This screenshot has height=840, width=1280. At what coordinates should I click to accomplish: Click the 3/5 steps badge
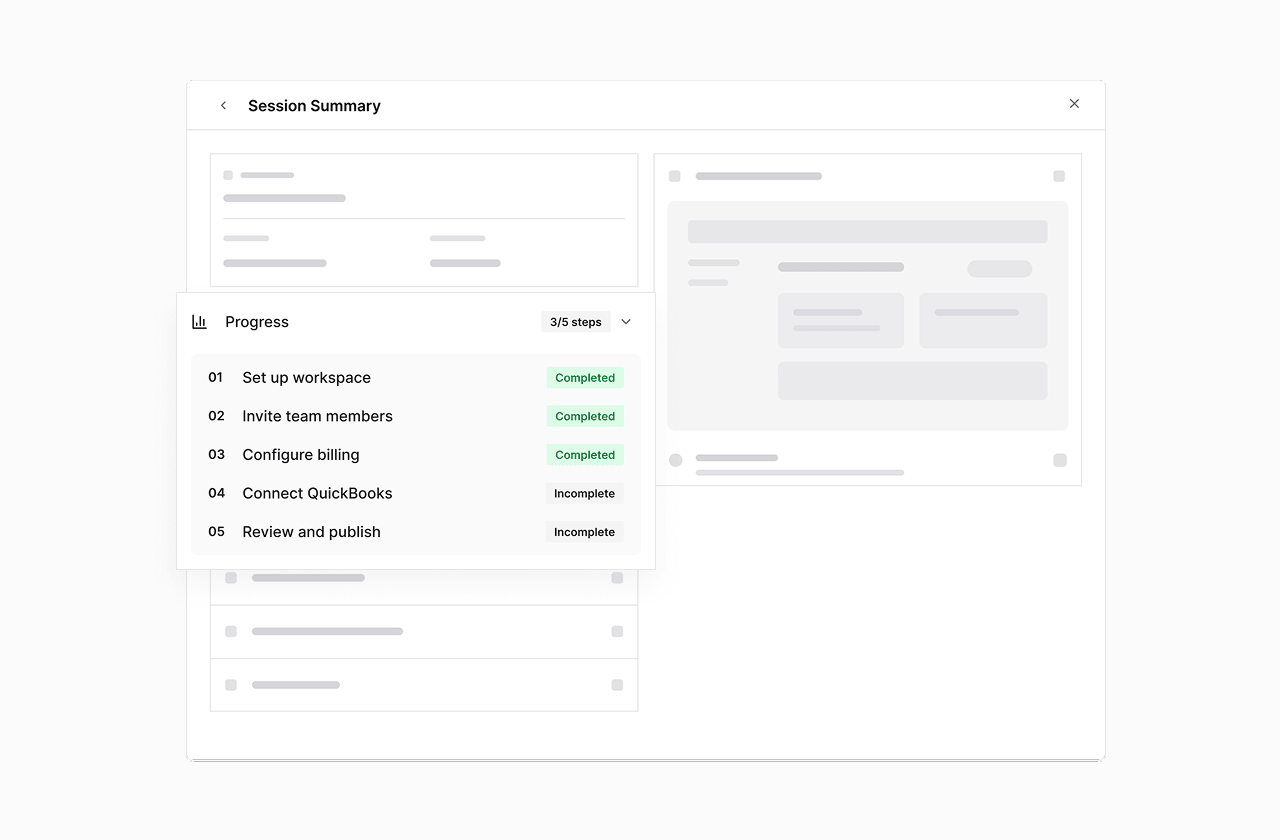[576, 322]
